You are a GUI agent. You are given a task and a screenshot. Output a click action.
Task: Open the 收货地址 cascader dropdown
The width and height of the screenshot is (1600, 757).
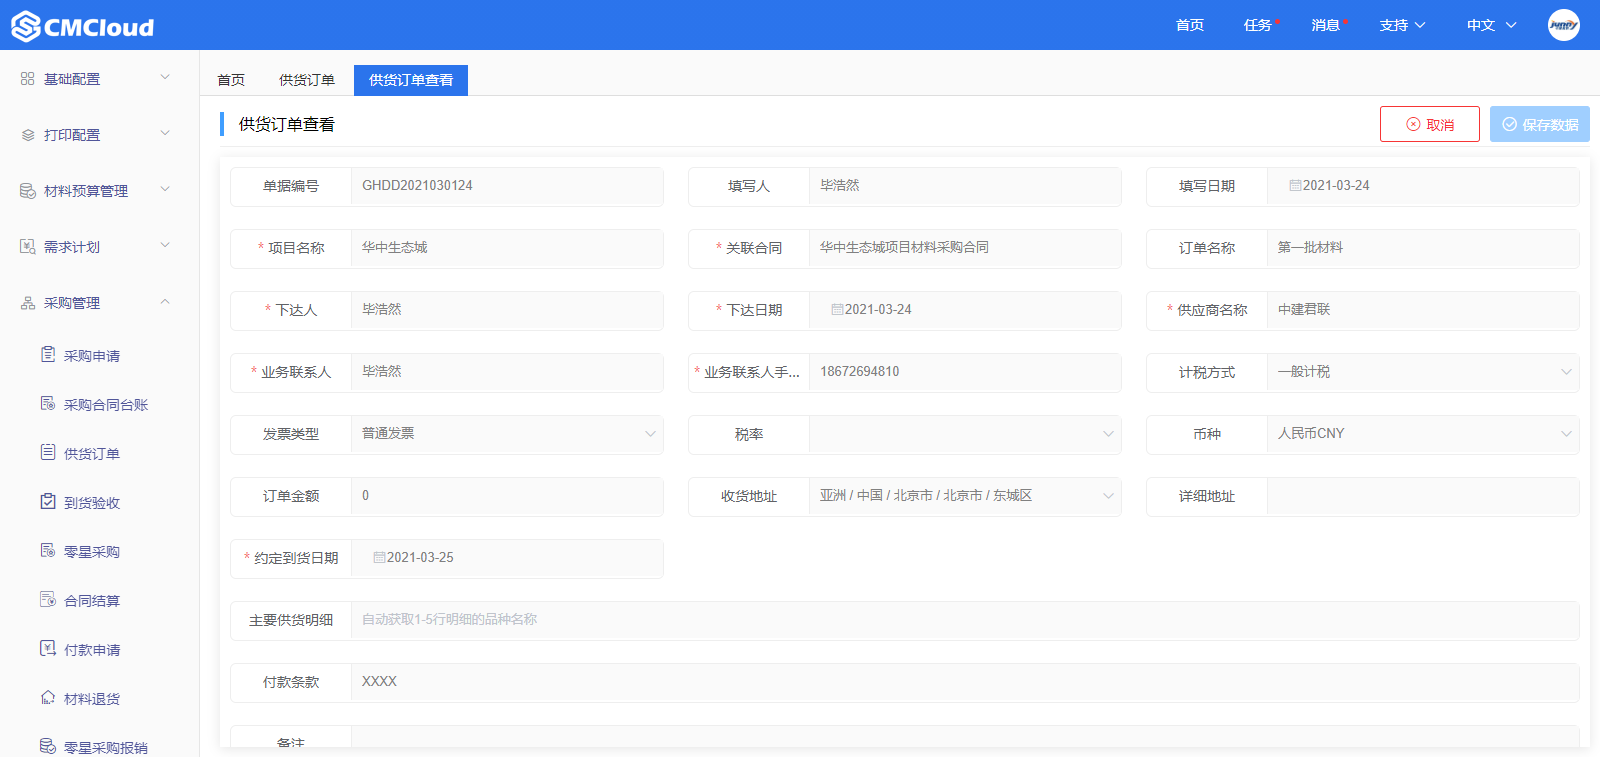(x=965, y=496)
